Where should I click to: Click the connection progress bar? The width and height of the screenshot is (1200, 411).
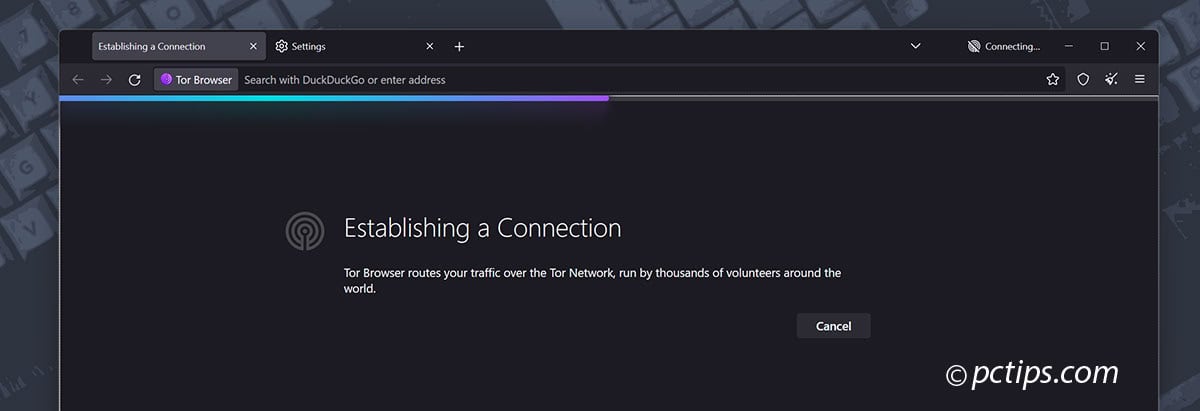pos(334,98)
